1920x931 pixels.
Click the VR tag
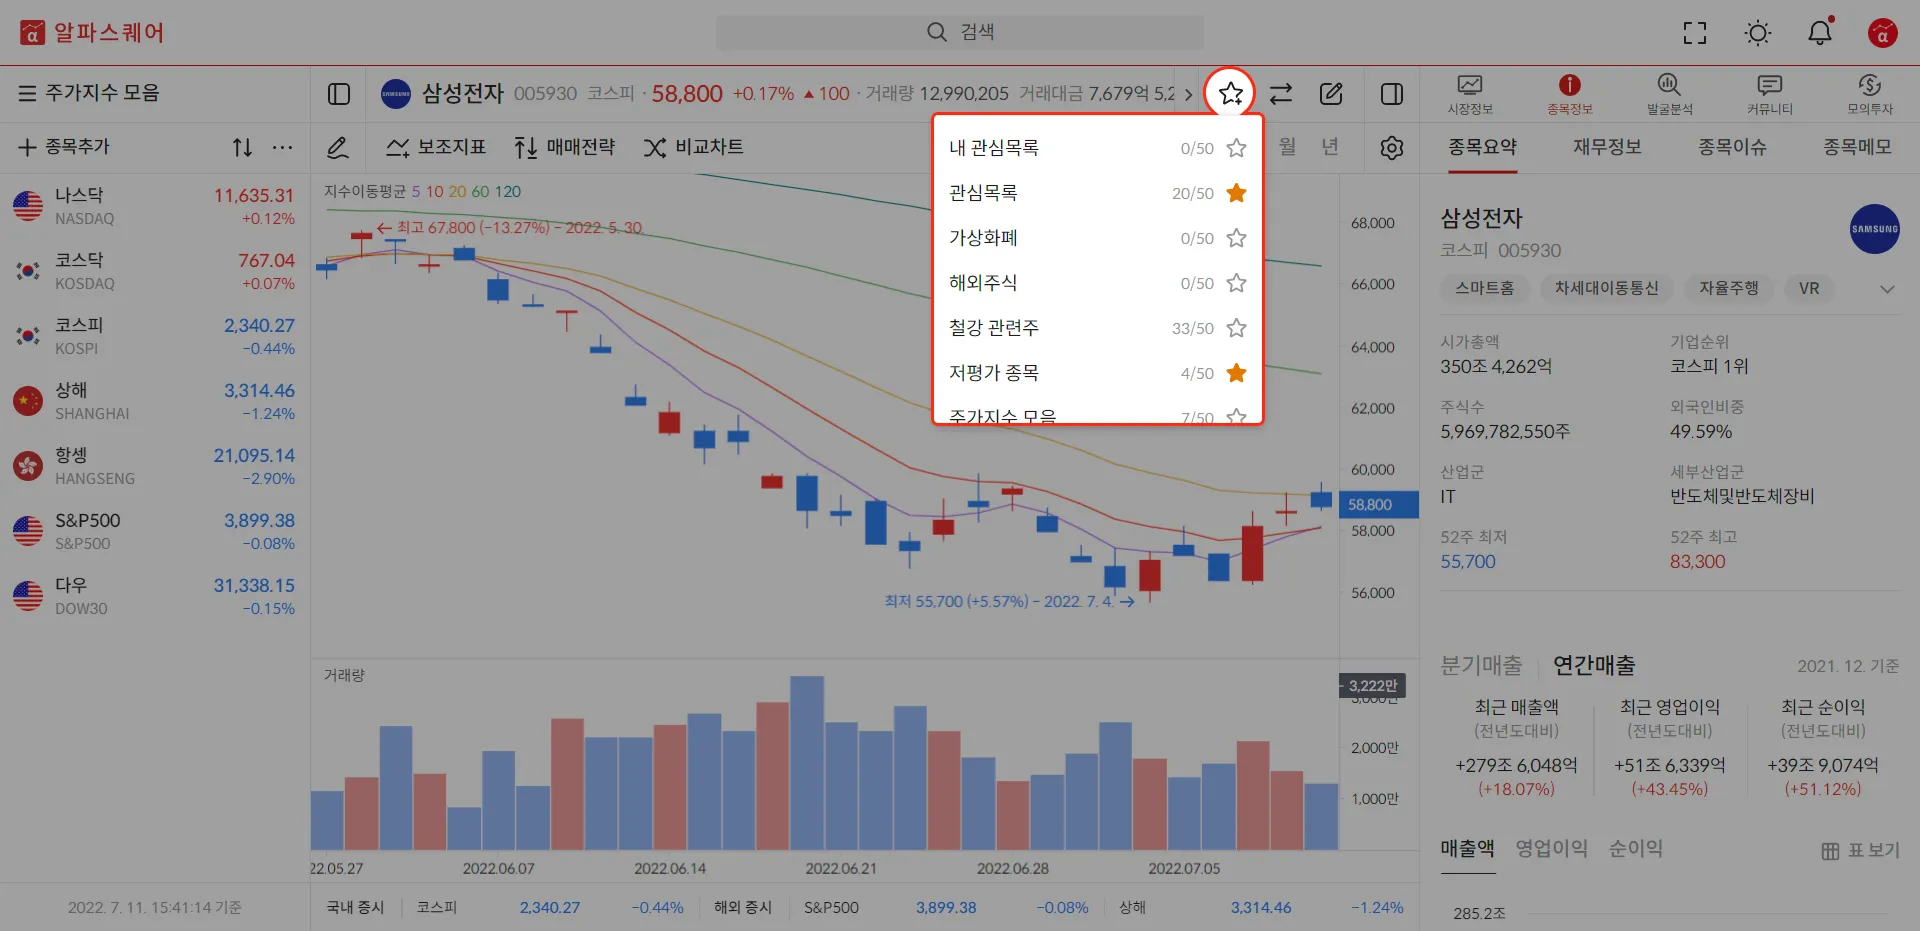point(1809,288)
